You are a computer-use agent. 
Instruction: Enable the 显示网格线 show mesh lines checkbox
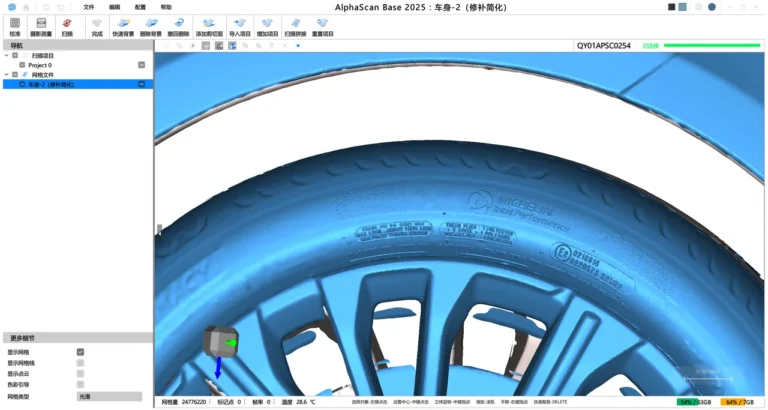click(80, 363)
